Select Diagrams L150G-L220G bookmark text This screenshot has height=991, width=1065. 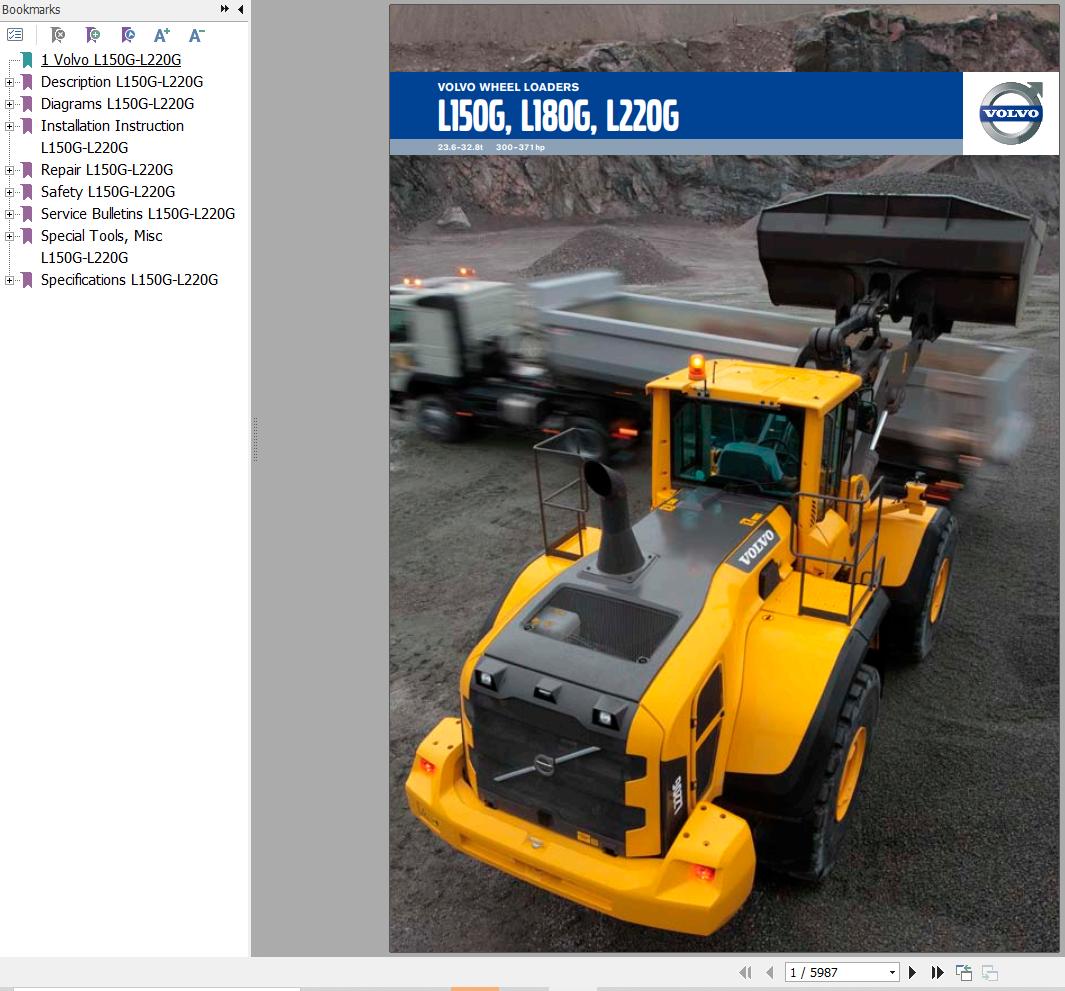click(x=118, y=104)
